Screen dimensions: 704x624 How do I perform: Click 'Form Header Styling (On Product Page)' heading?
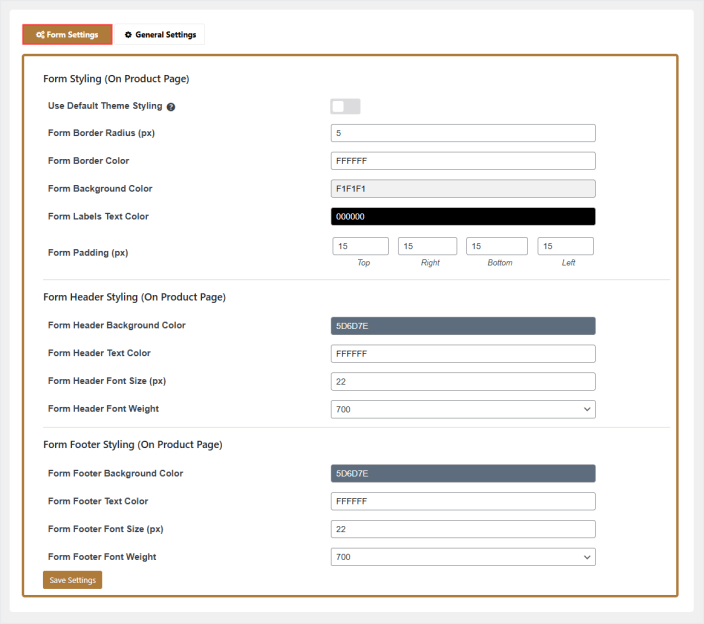tap(134, 297)
